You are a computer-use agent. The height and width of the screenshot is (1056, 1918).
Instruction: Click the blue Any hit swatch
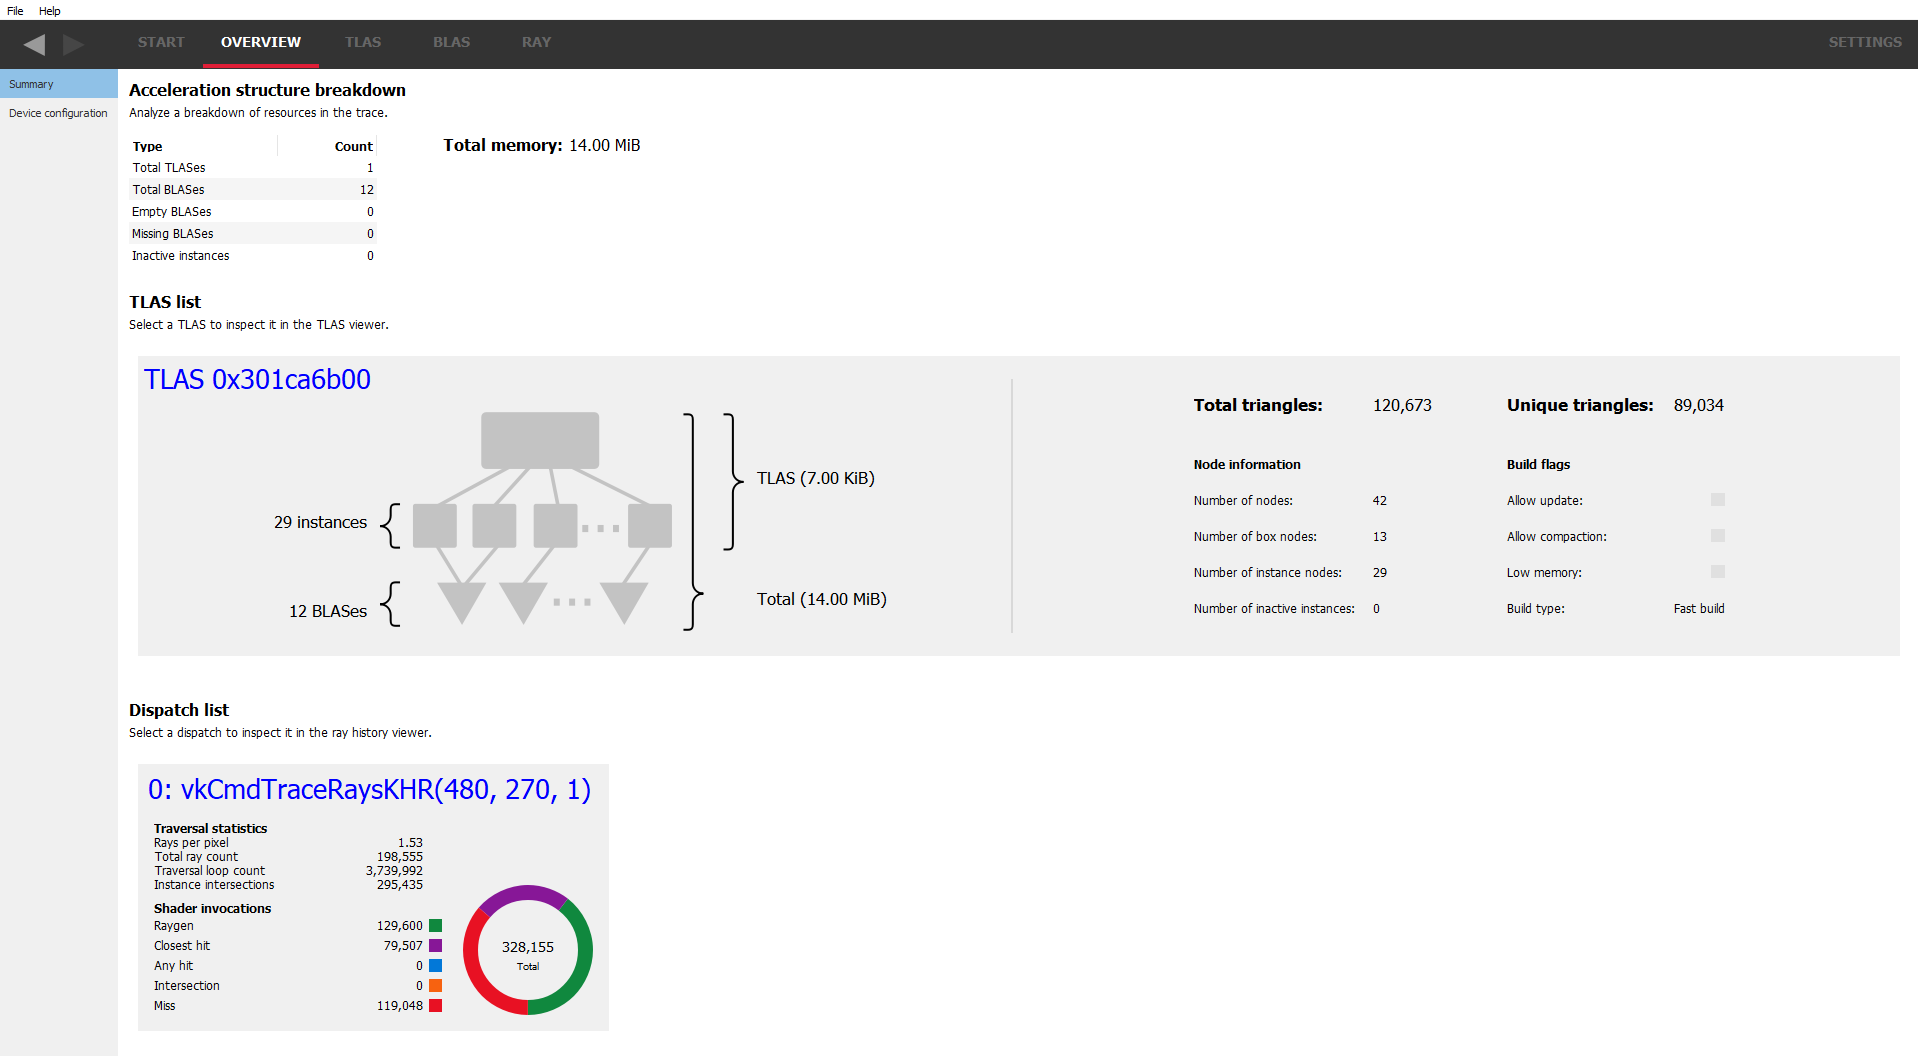[435, 966]
